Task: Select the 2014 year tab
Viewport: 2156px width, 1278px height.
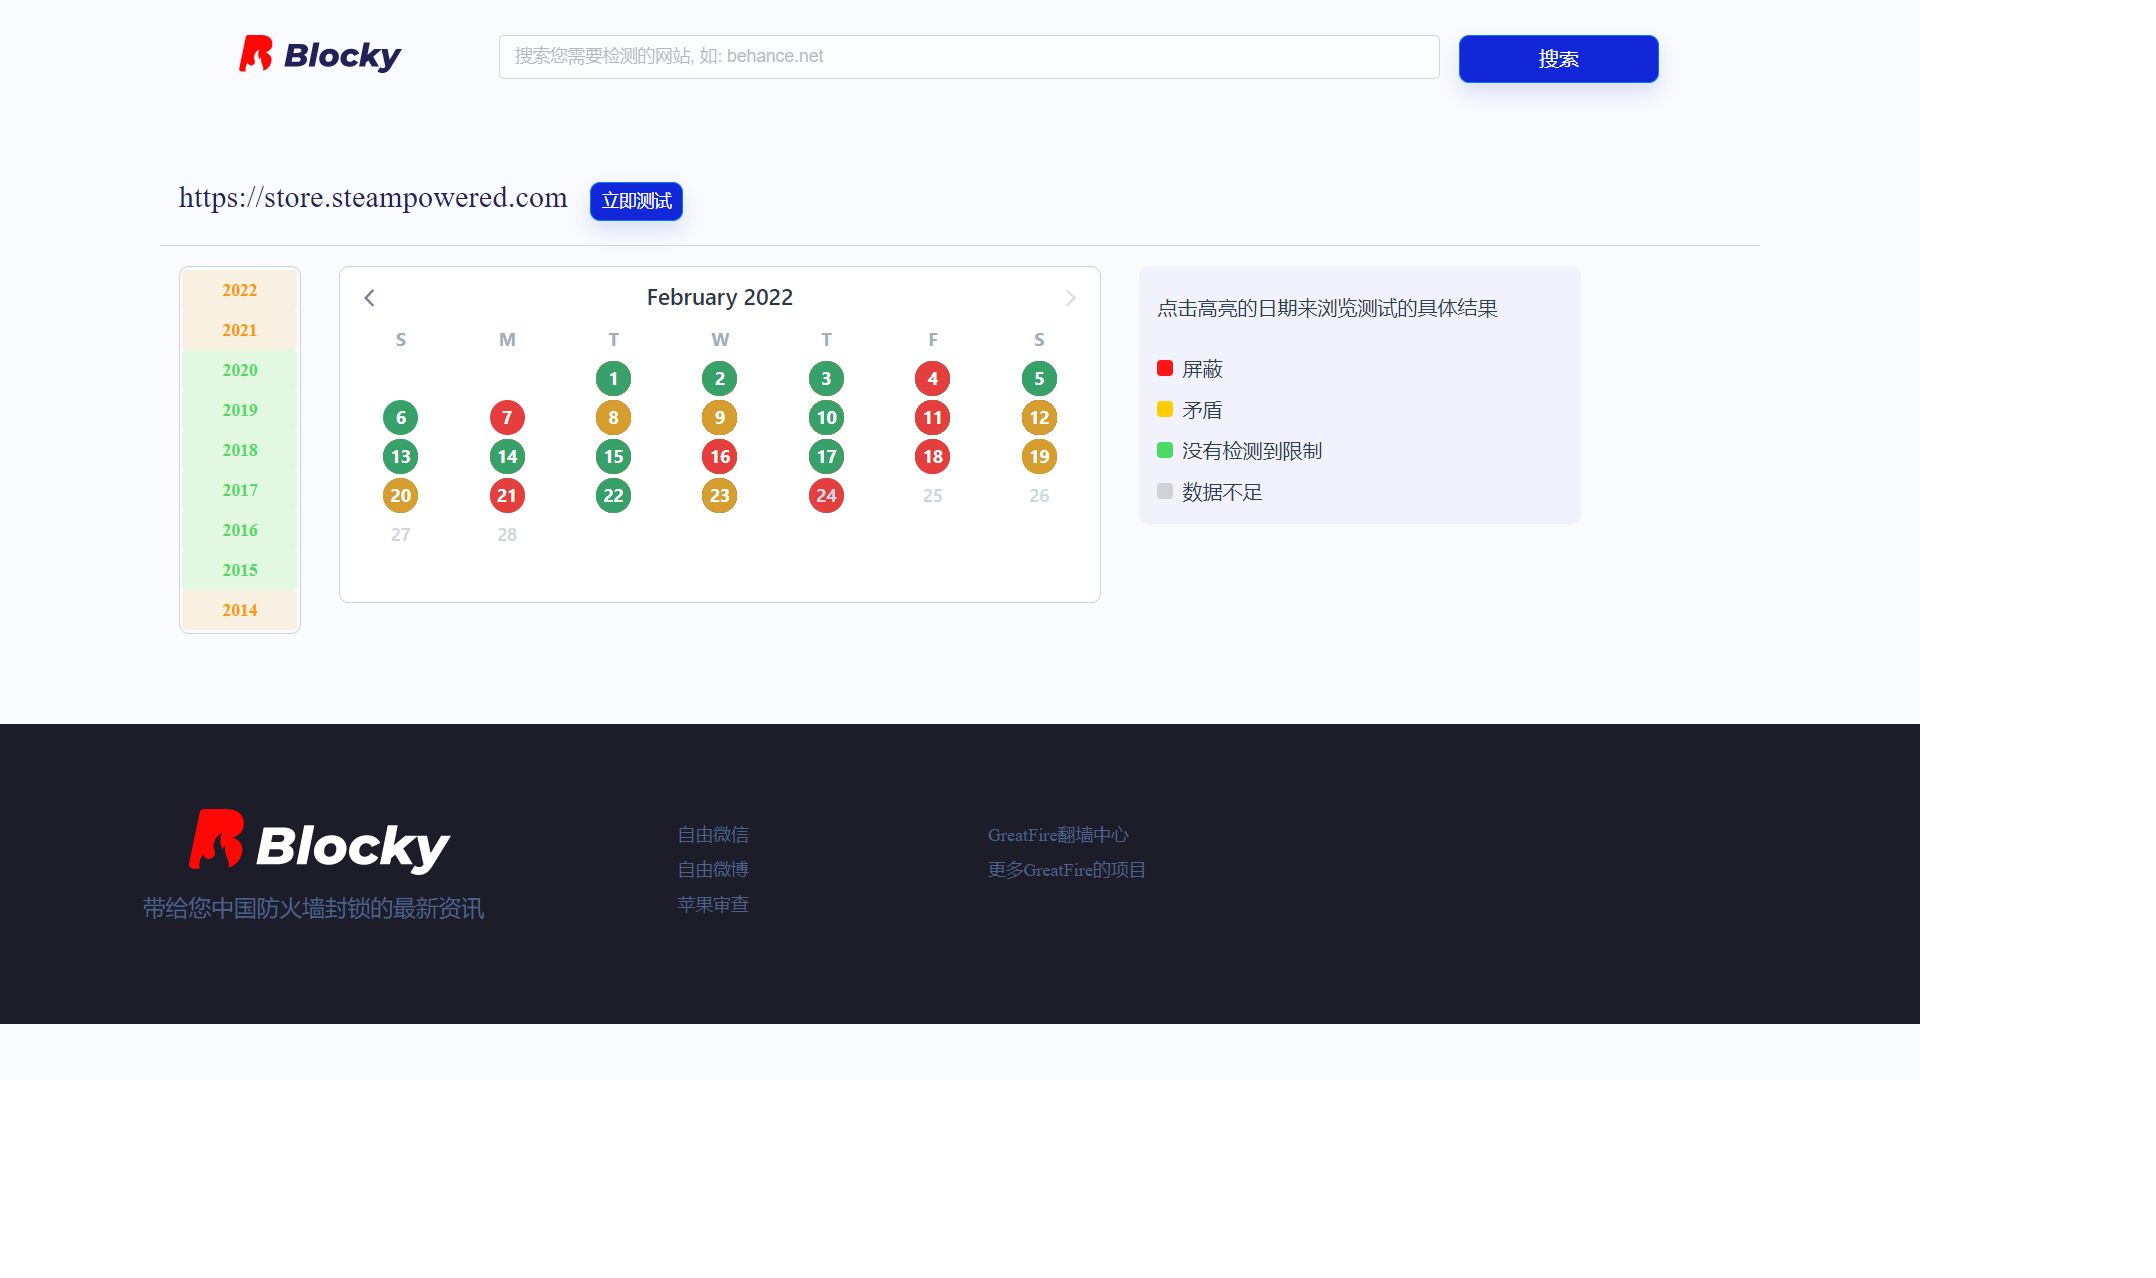Action: coord(240,610)
